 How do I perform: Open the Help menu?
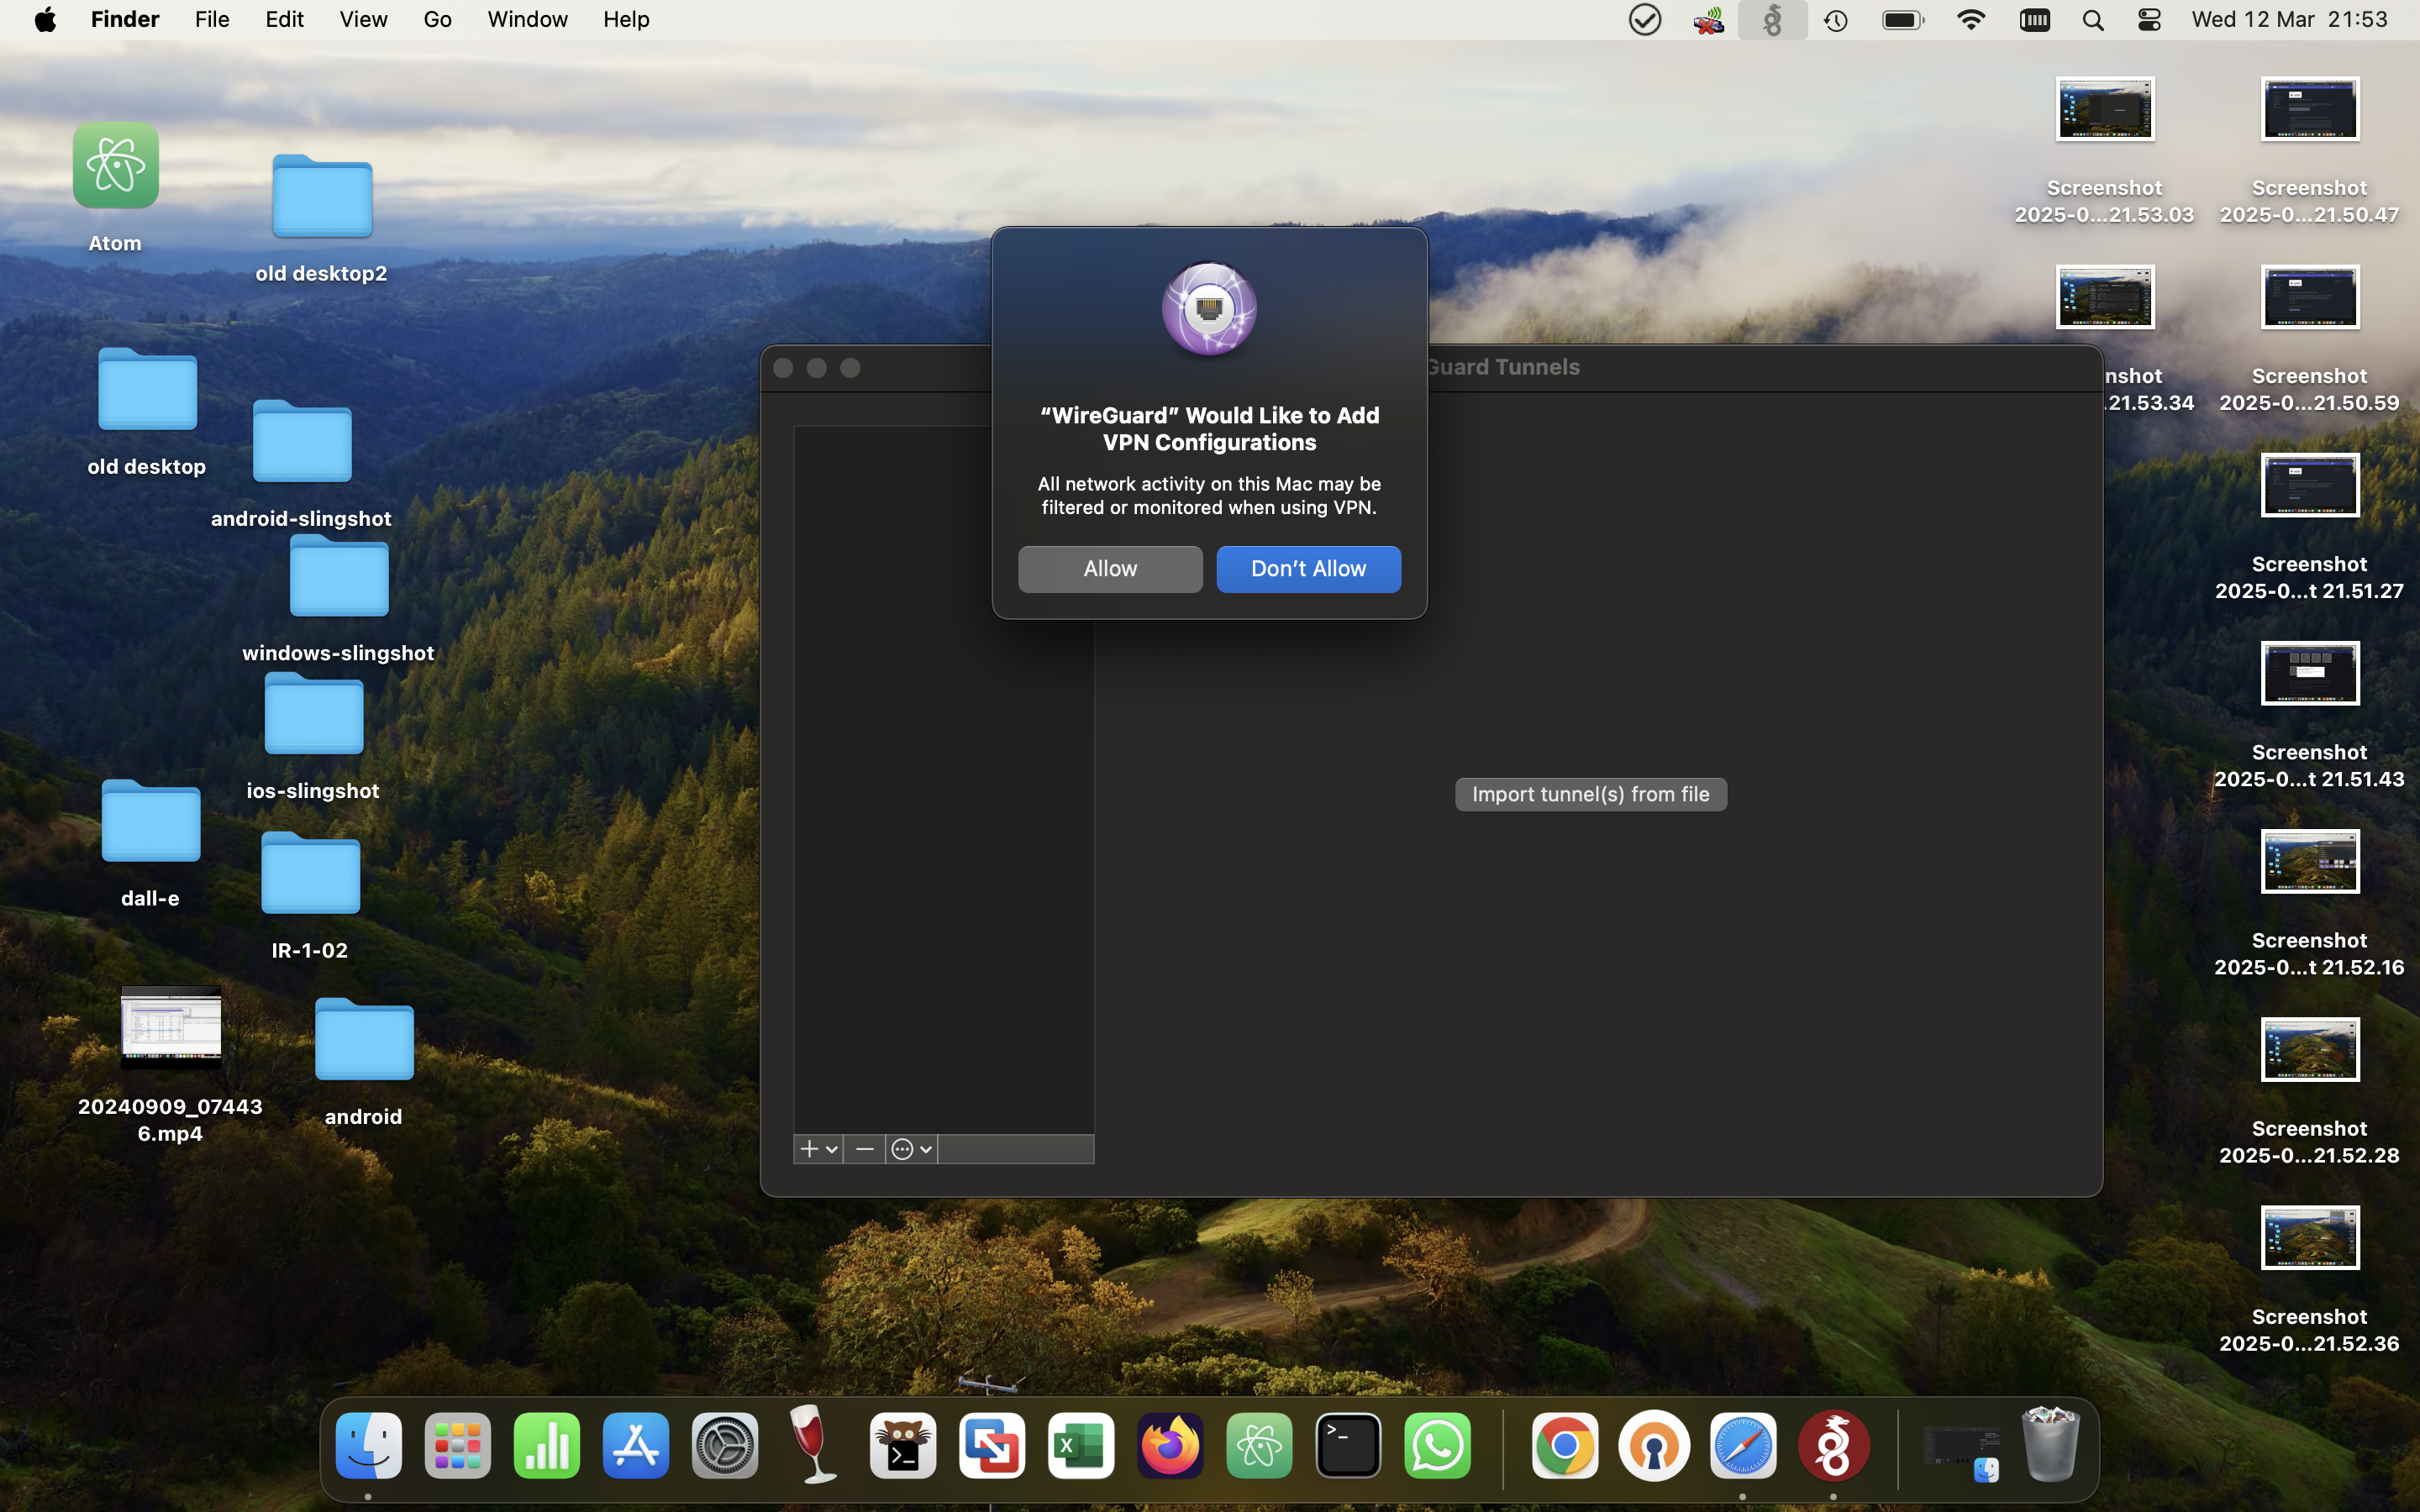[x=627, y=20]
